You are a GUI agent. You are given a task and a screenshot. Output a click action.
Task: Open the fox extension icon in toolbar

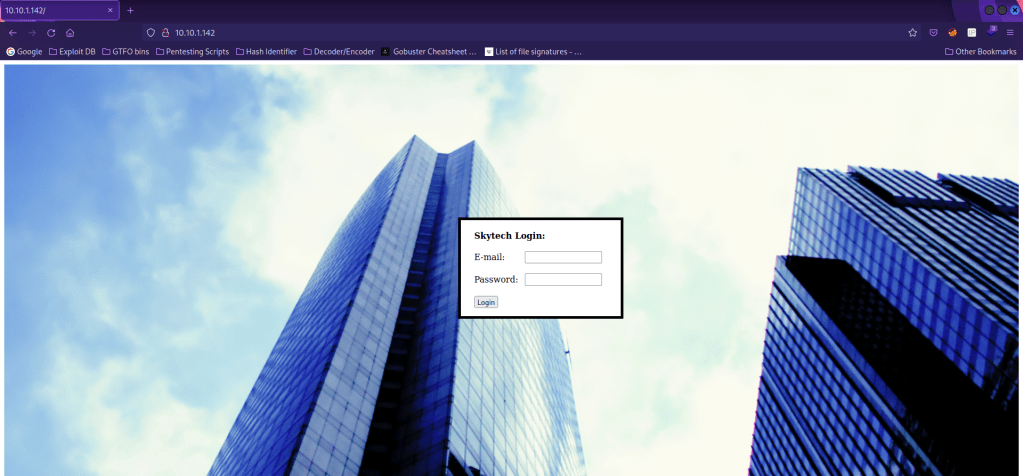coord(953,32)
